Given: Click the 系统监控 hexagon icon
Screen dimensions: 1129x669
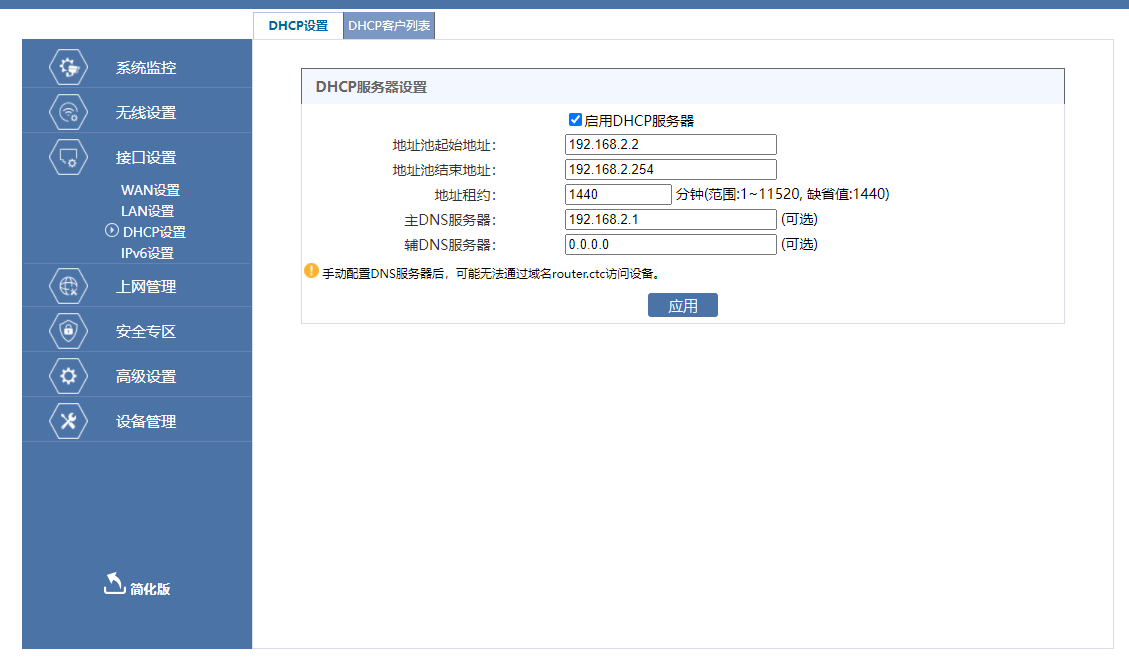Looking at the screenshot, I should coord(68,67).
